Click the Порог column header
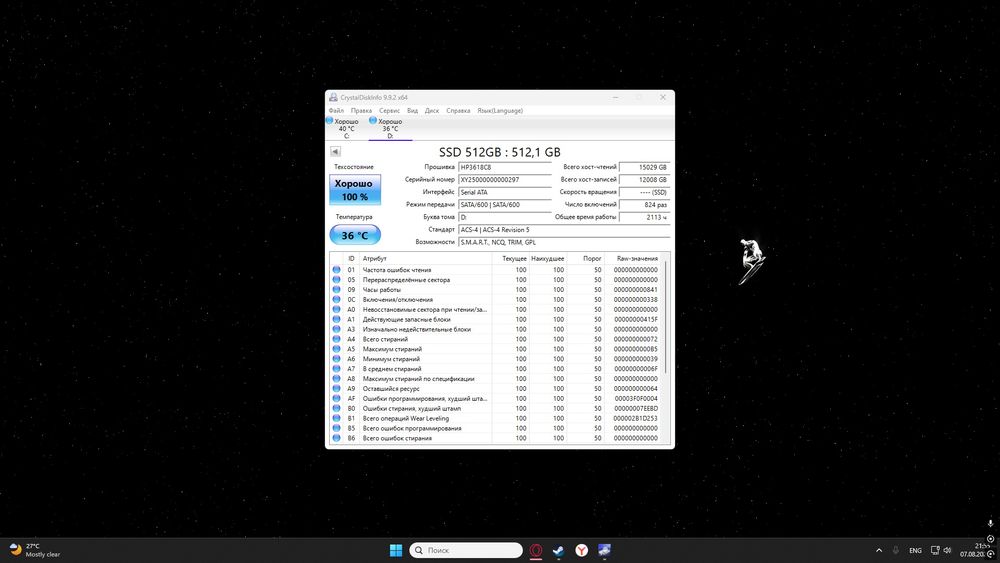 tap(585, 258)
